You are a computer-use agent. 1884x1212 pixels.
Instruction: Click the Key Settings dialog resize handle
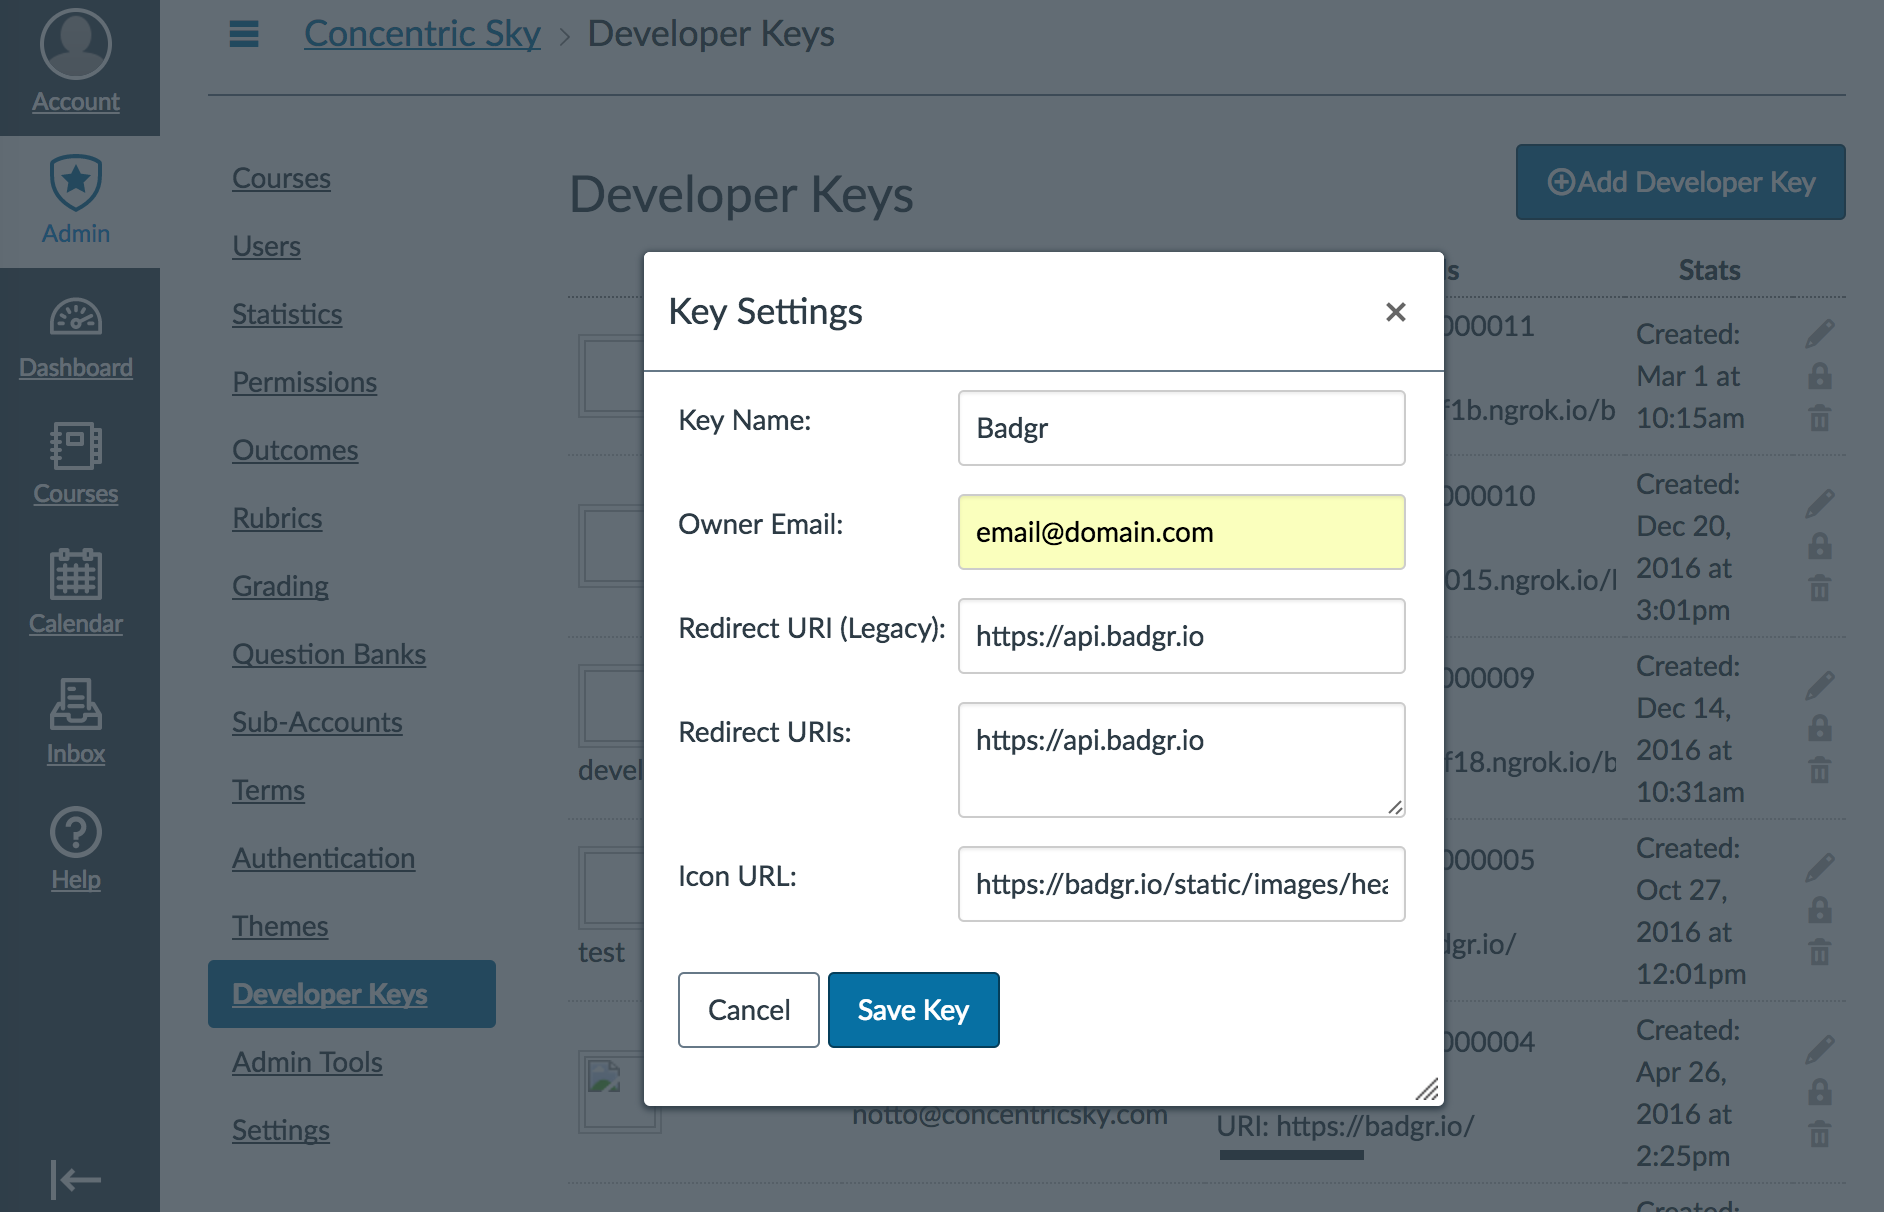tap(1428, 1090)
